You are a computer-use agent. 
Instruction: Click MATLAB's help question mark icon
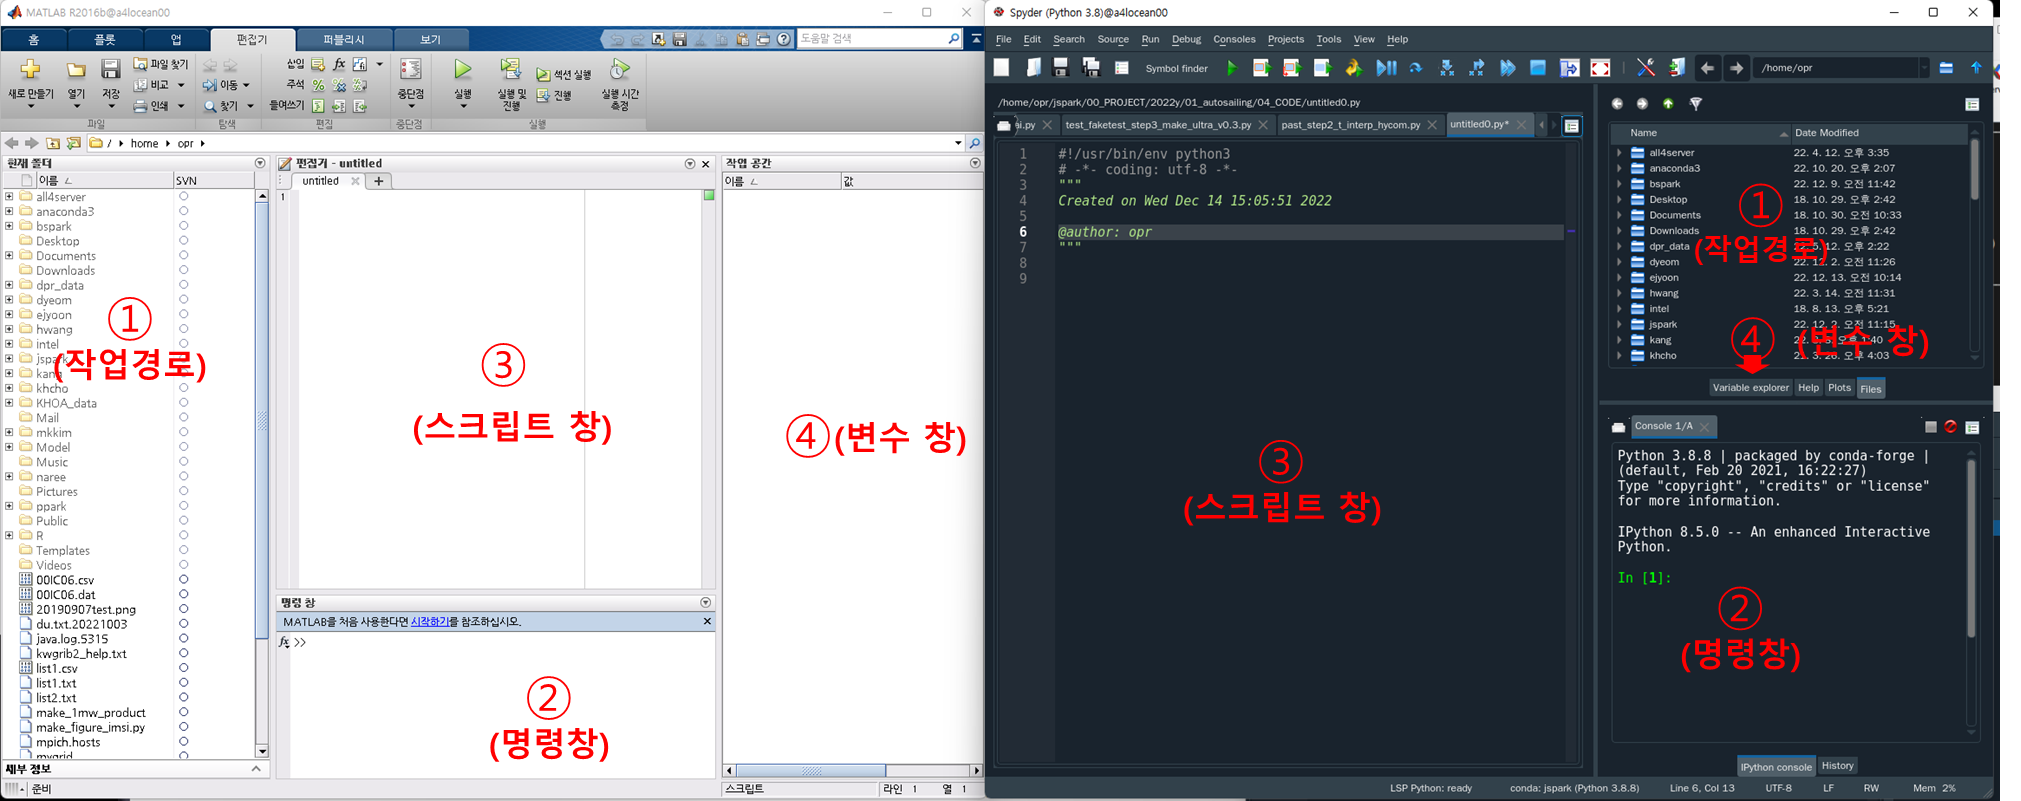pos(784,39)
